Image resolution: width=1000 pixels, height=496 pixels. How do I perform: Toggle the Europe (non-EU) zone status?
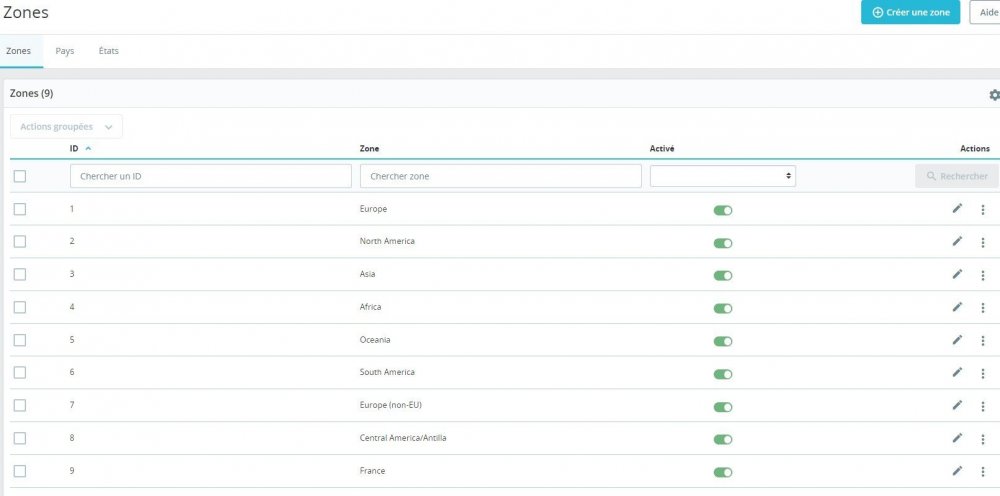(x=722, y=407)
